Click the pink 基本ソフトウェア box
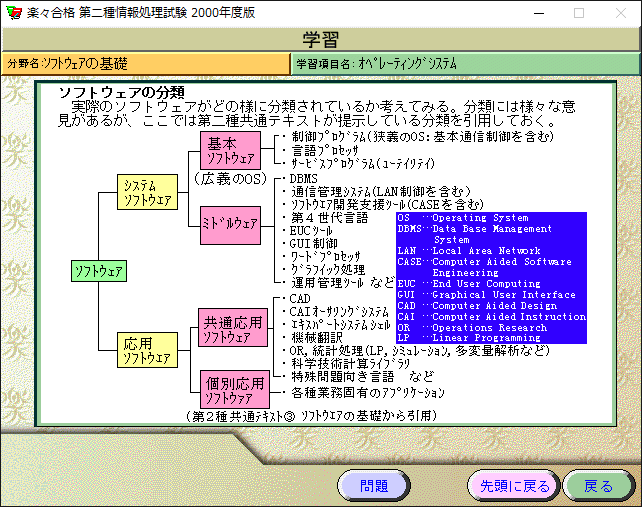Image resolution: width=642 pixels, height=507 pixels. tap(231, 150)
